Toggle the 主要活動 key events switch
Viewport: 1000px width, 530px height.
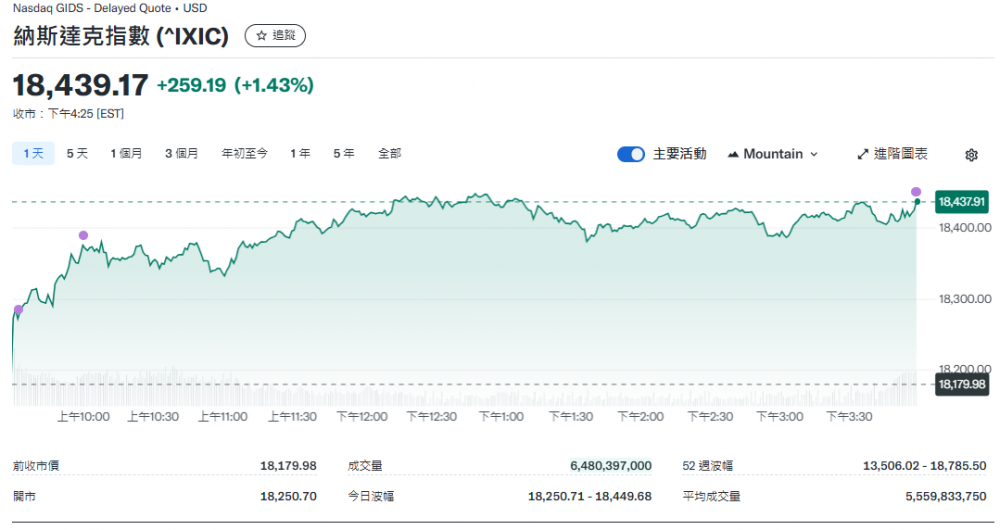coord(631,154)
